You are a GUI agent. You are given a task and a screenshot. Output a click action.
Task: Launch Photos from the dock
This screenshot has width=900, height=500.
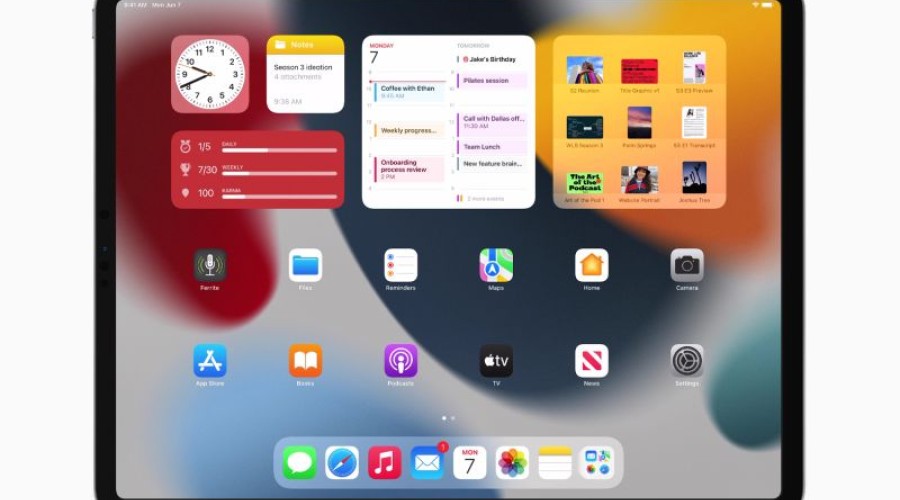click(512, 463)
